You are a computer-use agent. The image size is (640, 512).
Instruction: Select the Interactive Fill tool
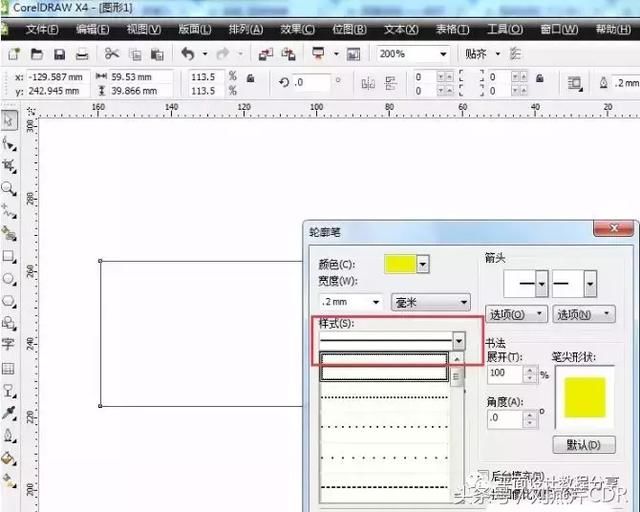pos(9,481)
